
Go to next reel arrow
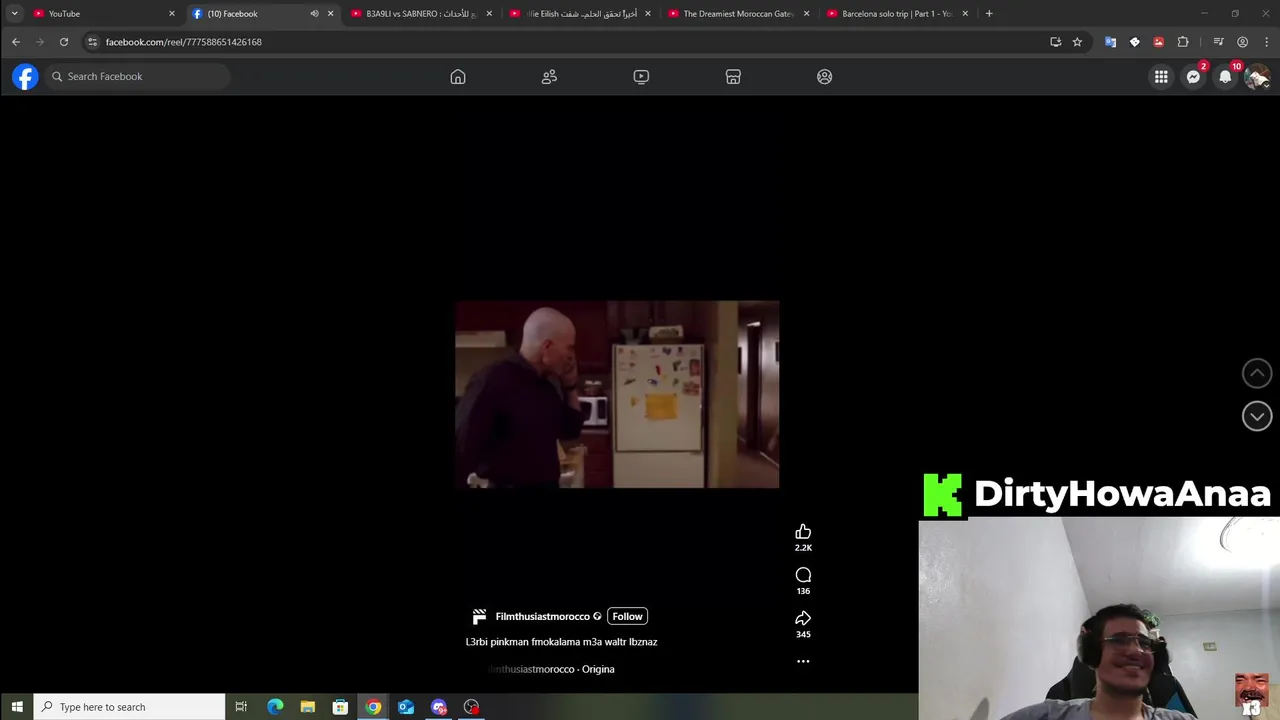1257,416
